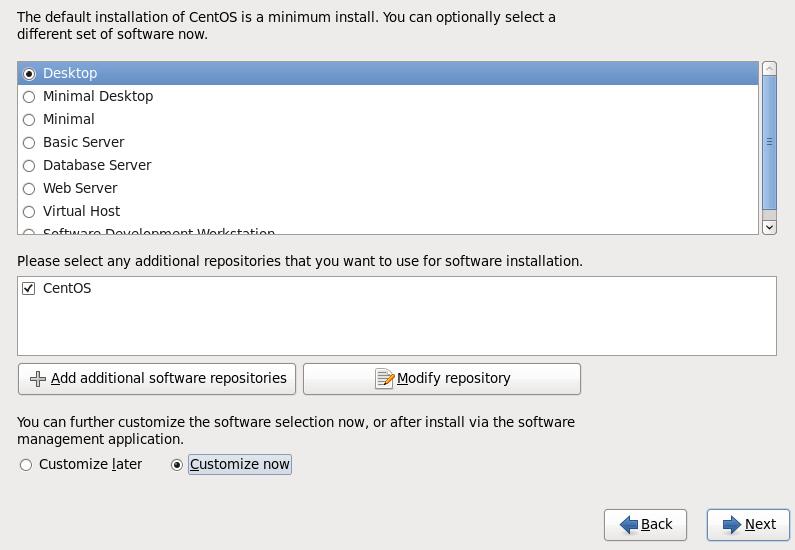
Task: Click the Modify repository button
Action: tap(442, 379)
